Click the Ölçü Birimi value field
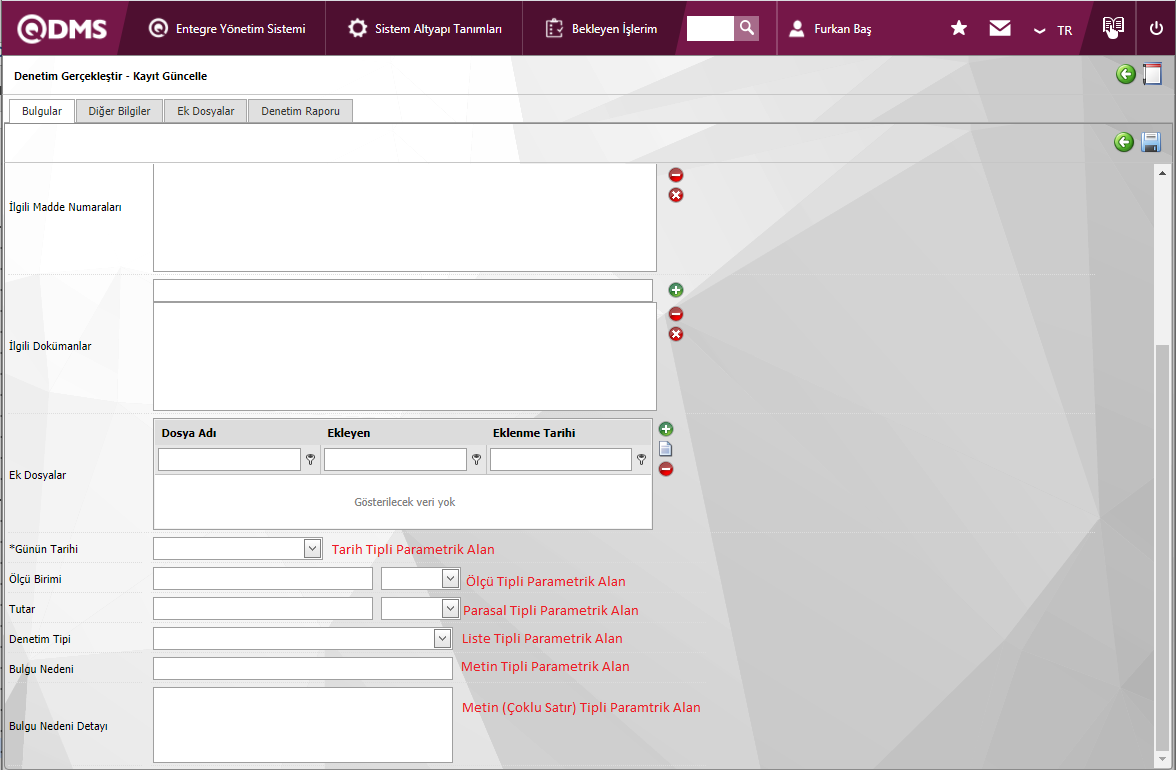1176x770 pixels. (x=262, y=579)
